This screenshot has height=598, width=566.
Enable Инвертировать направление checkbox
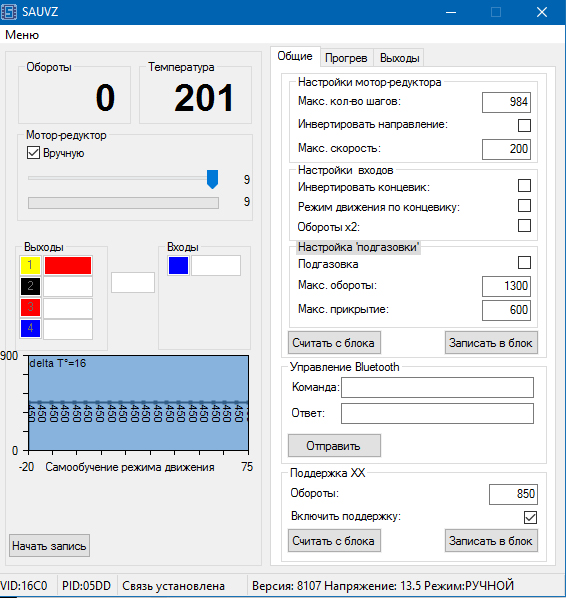pyautogui.click(x=524, y=125)
